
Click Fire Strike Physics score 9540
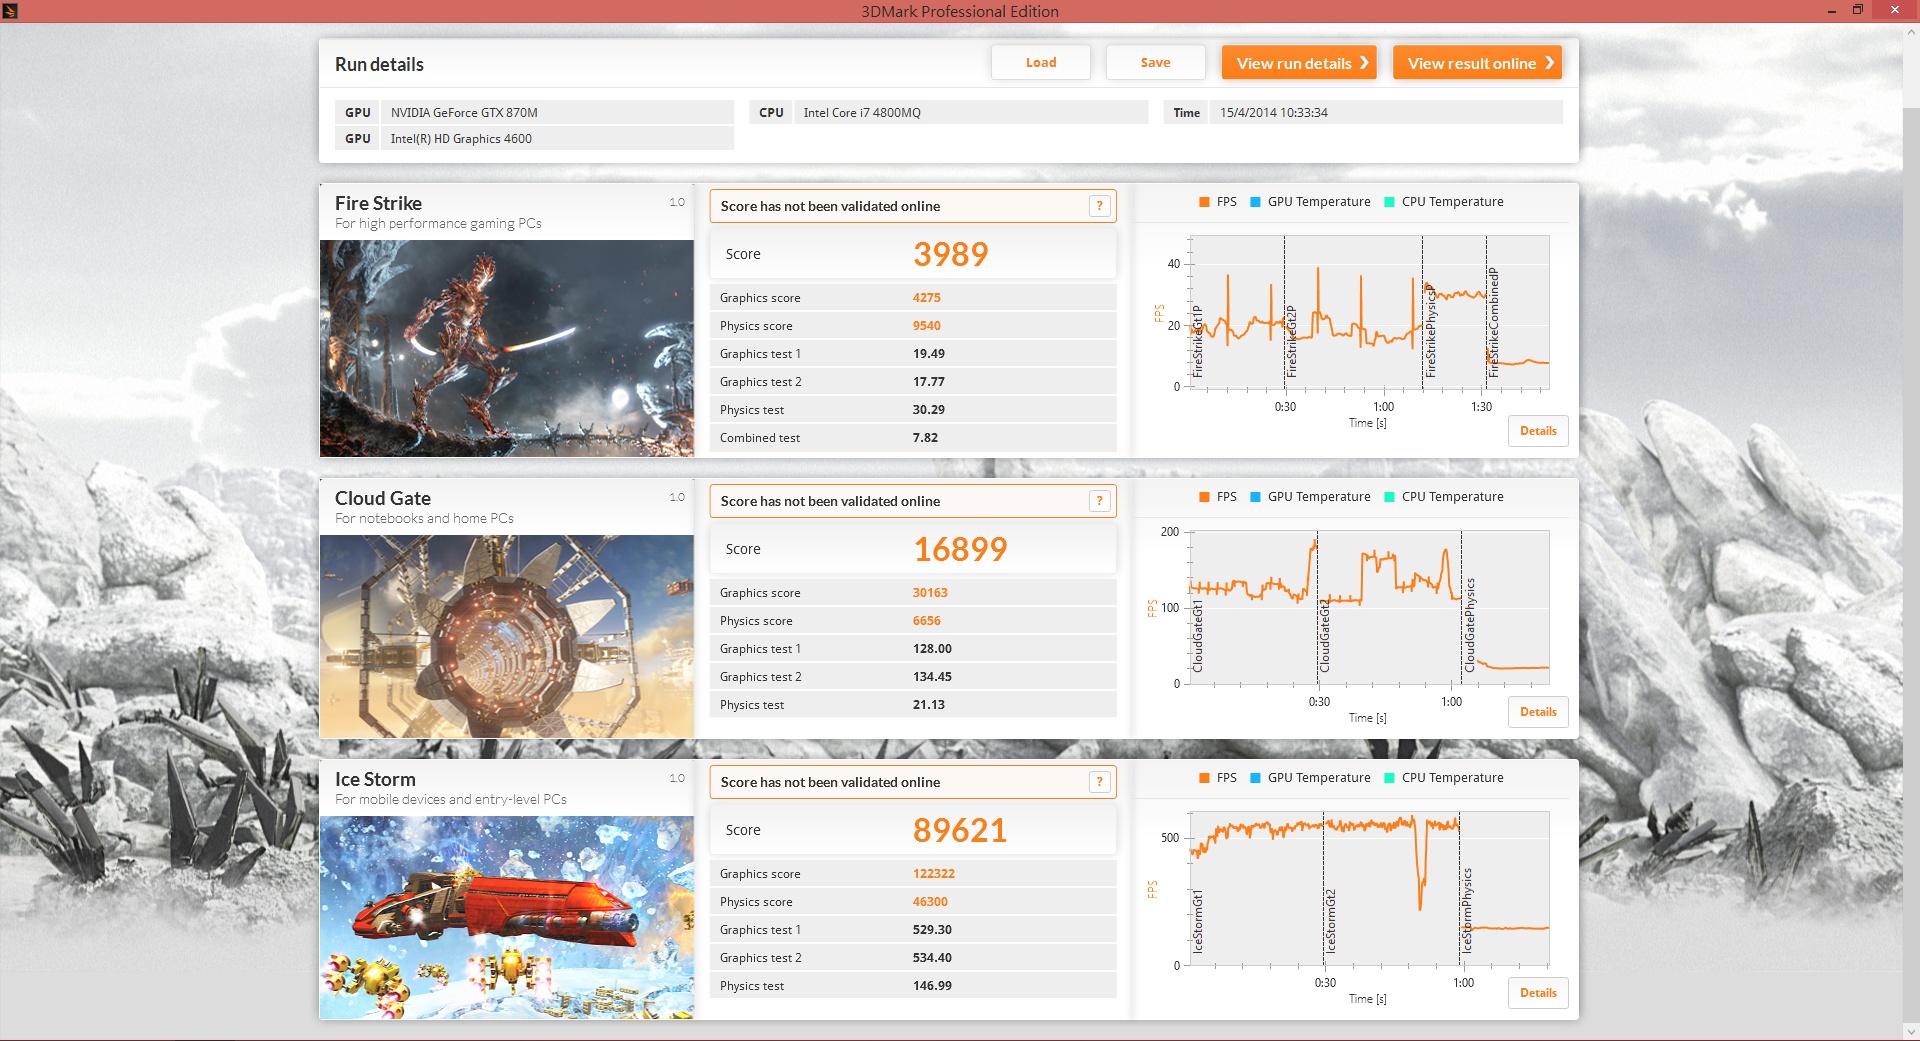pyautogui.click(x=926, y=326)
